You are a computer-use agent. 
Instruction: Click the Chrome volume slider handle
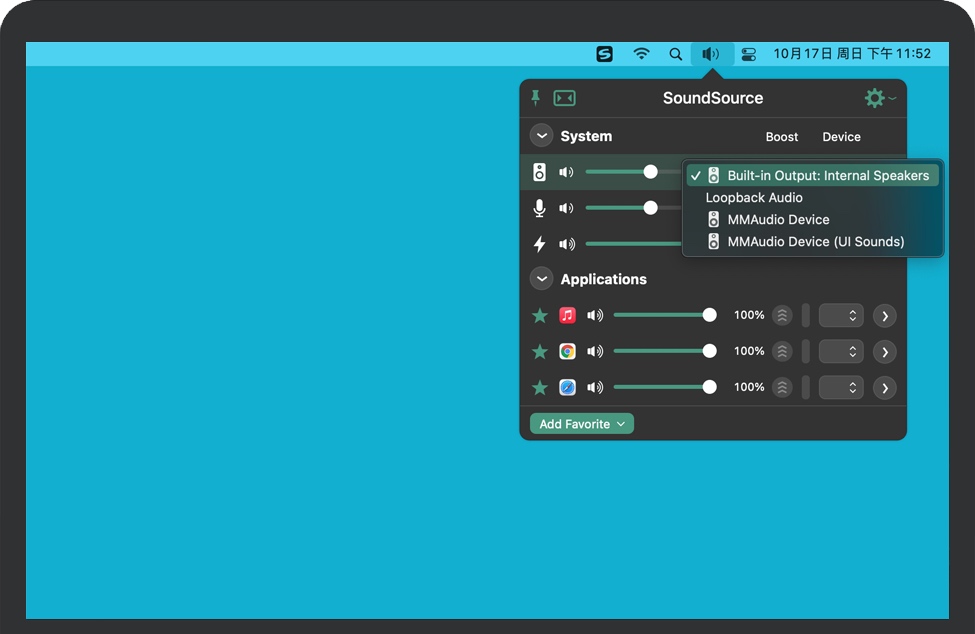(709, 351)
